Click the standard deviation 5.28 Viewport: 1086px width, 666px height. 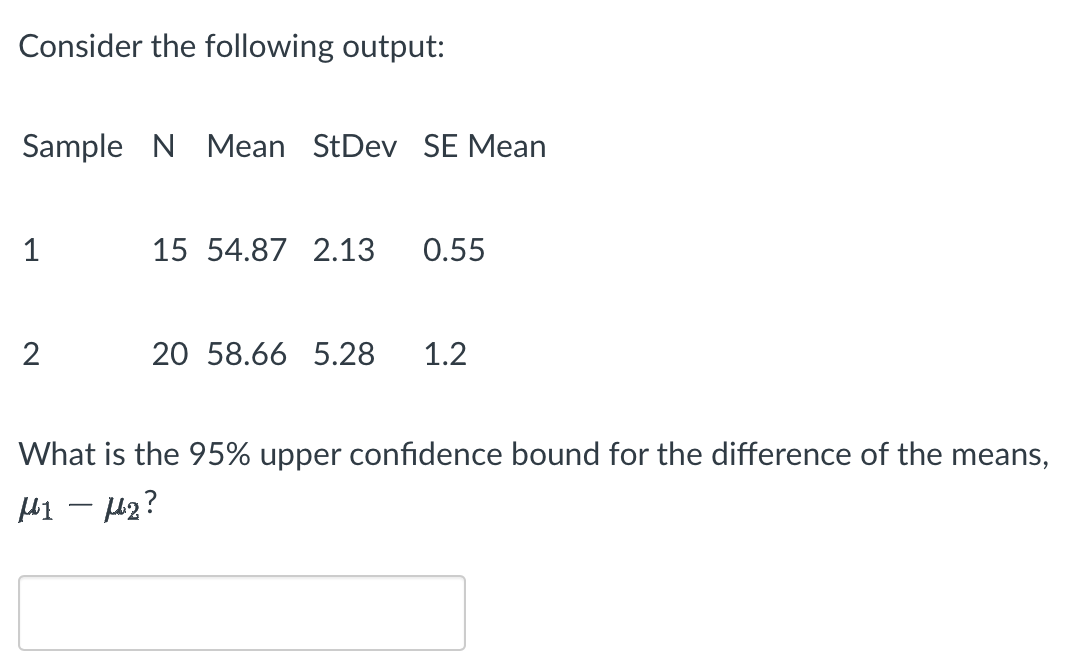point(344,354)
